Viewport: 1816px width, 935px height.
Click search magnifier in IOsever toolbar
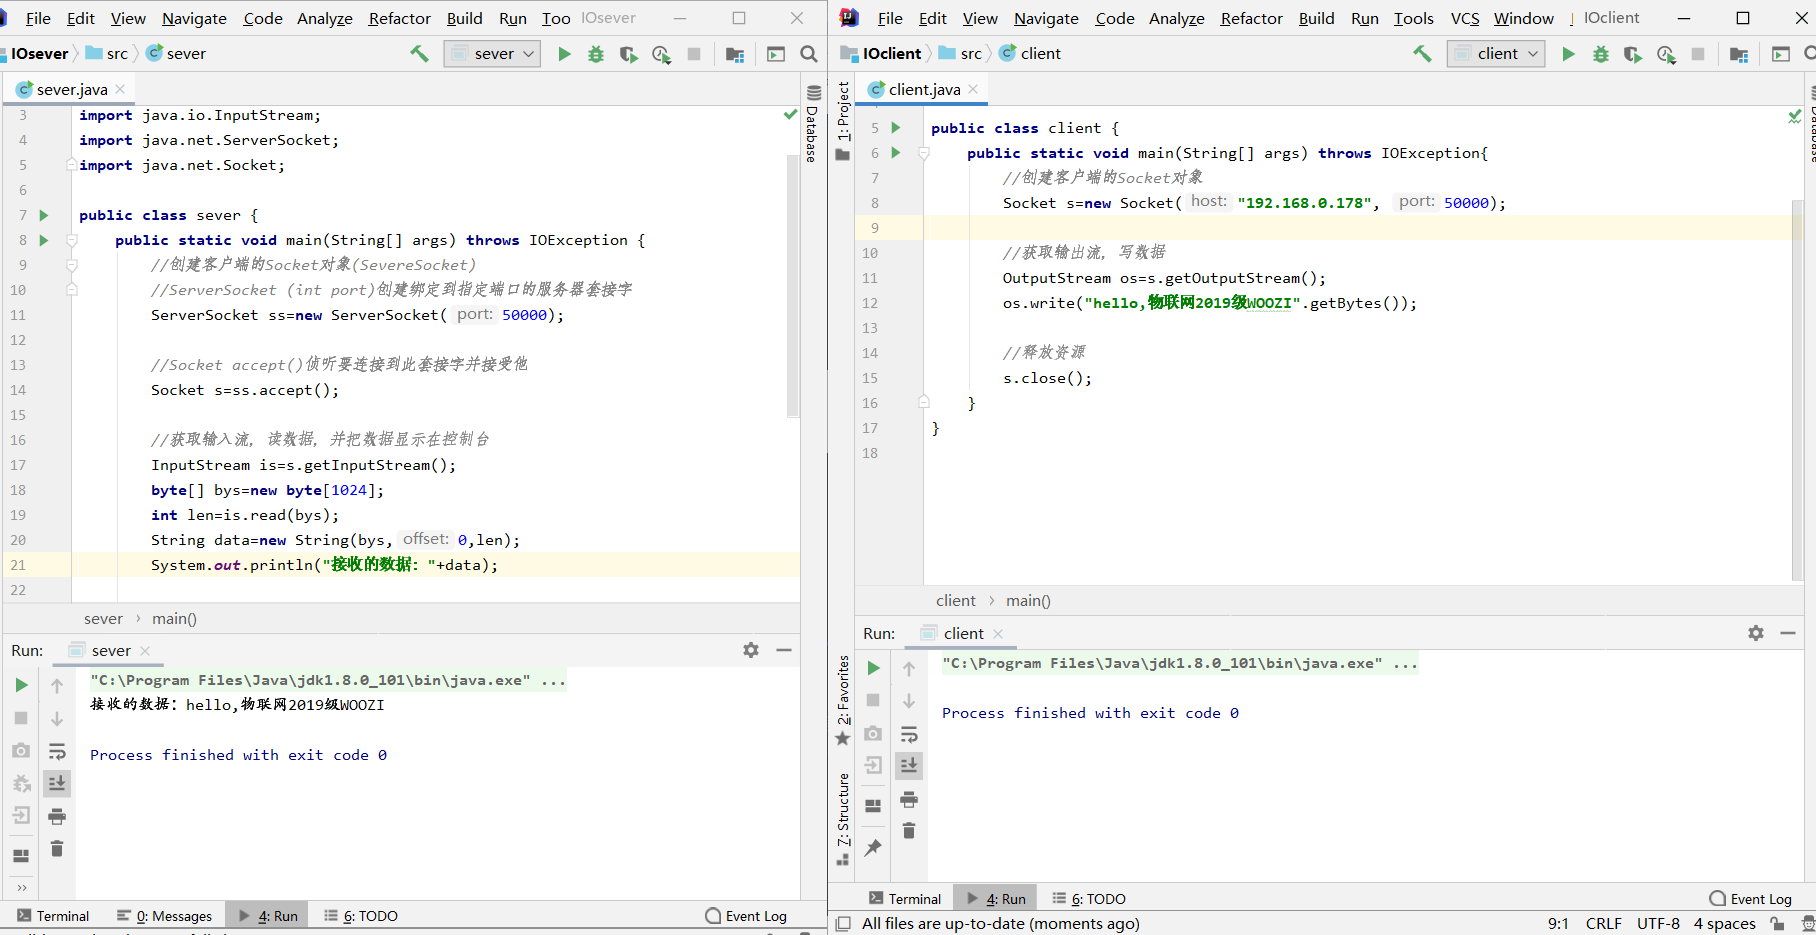(x=809, y=54)
